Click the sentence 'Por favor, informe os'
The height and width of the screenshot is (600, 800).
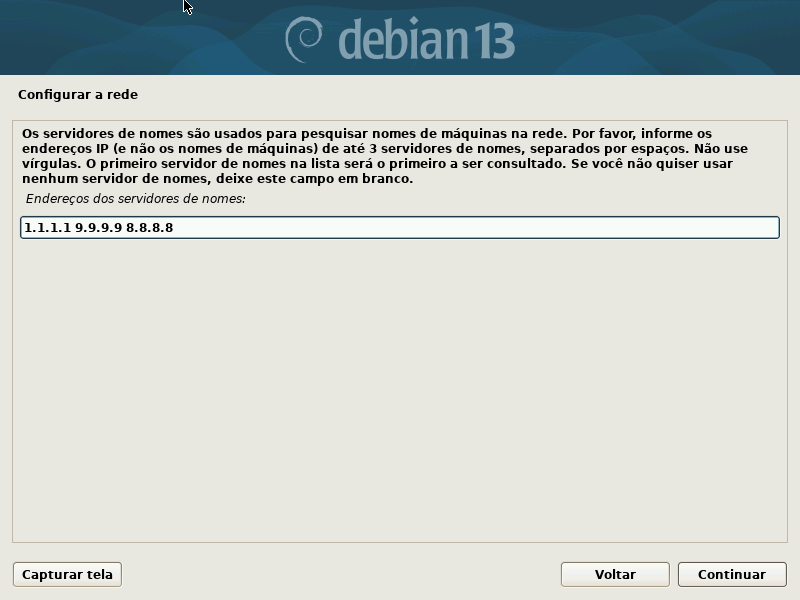coord(642,134)
